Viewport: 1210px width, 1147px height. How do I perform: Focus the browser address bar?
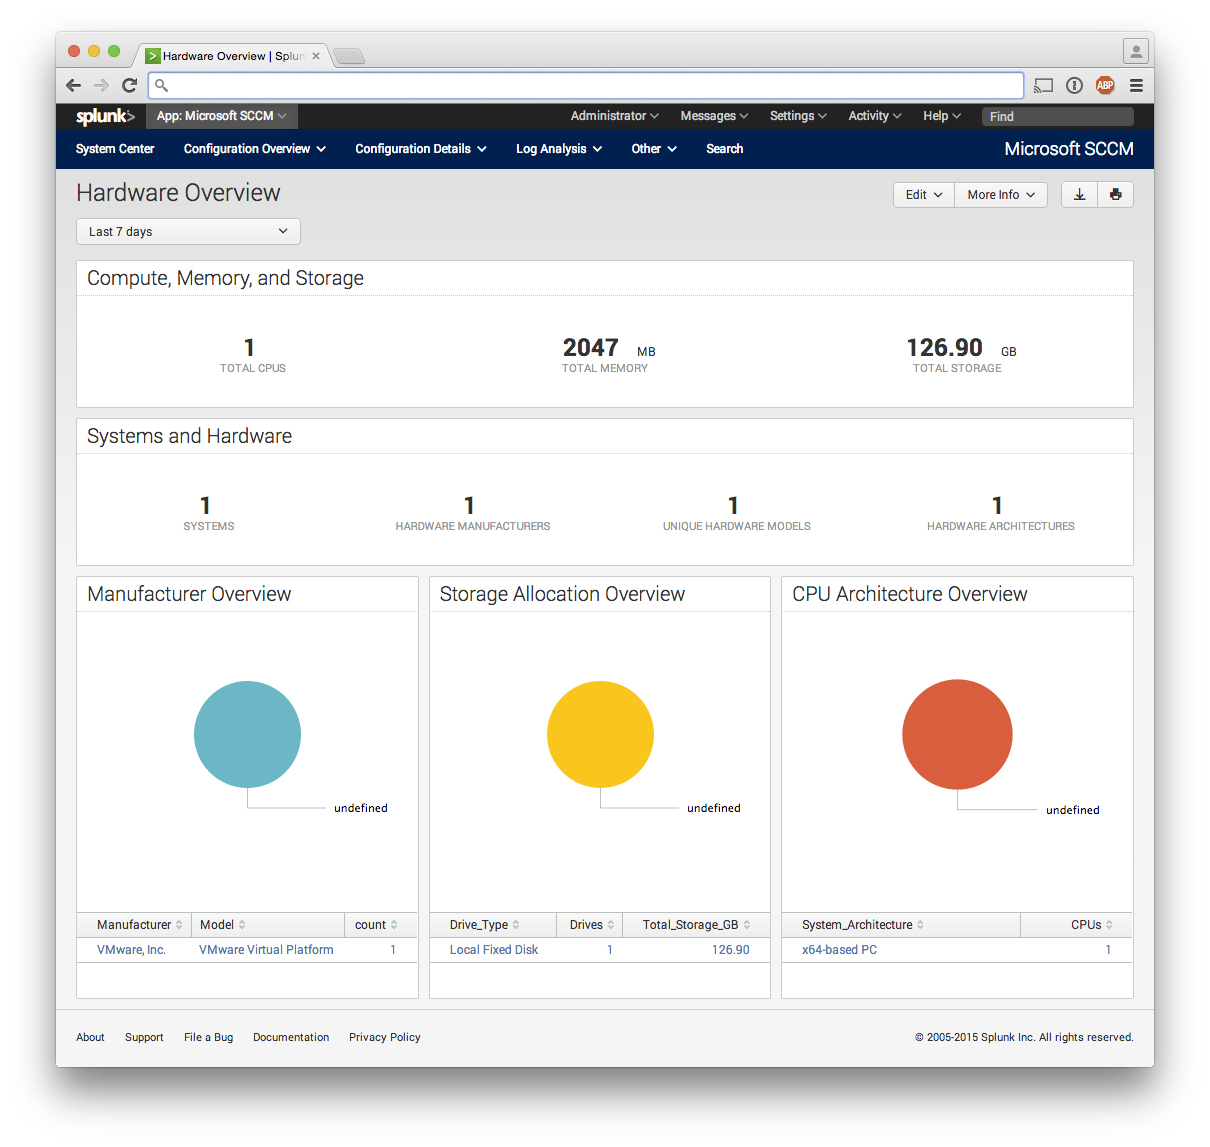(x=586, y=85)
